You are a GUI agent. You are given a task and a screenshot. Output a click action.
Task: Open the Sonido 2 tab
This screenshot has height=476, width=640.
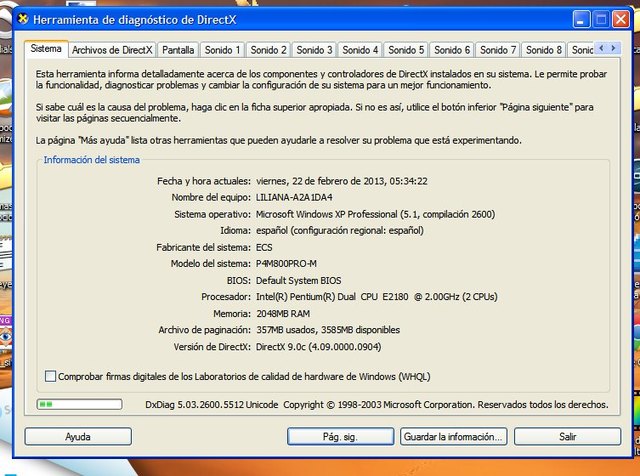pos(268,50)
